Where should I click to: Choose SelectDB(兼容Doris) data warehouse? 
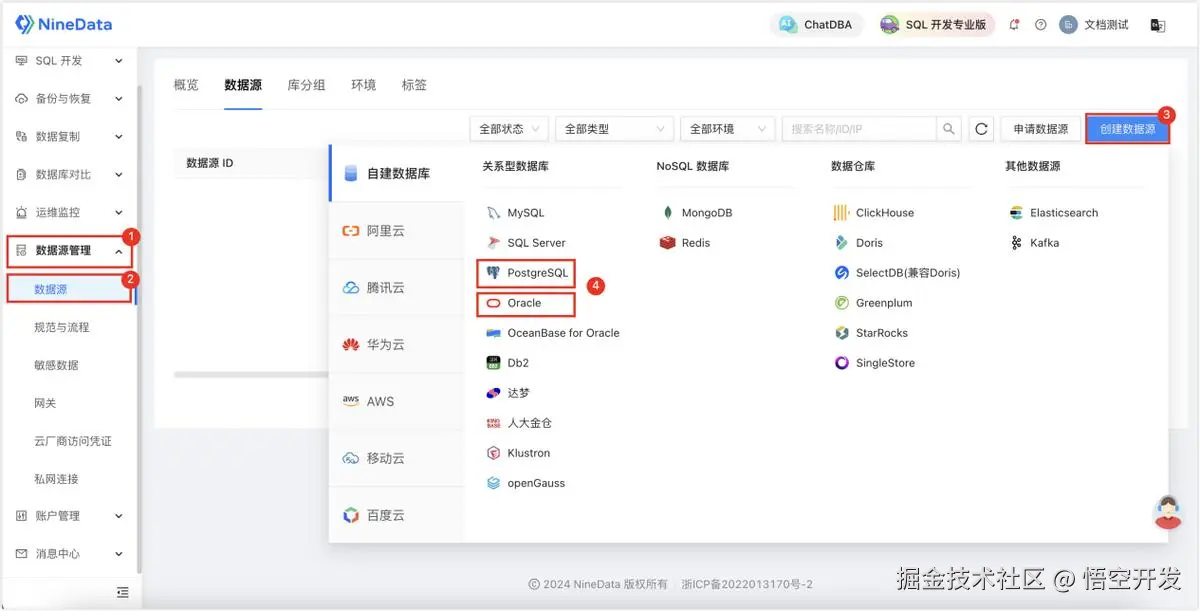897,273
